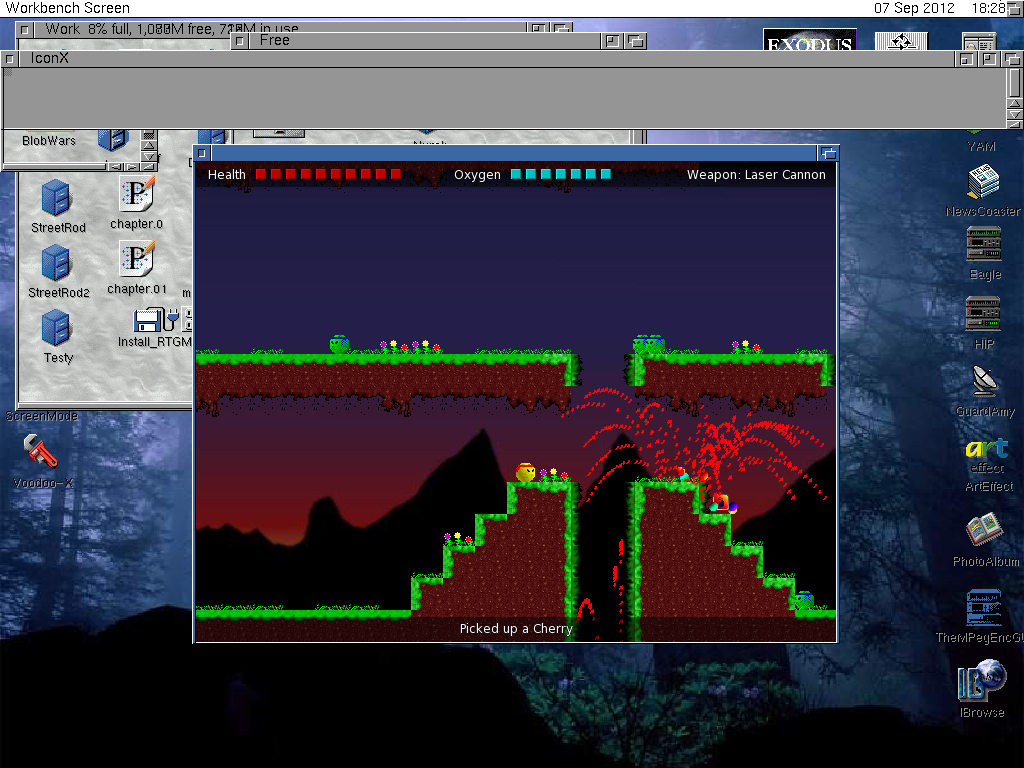Close the game window
1024x768 pixels.
pos(202,153)
